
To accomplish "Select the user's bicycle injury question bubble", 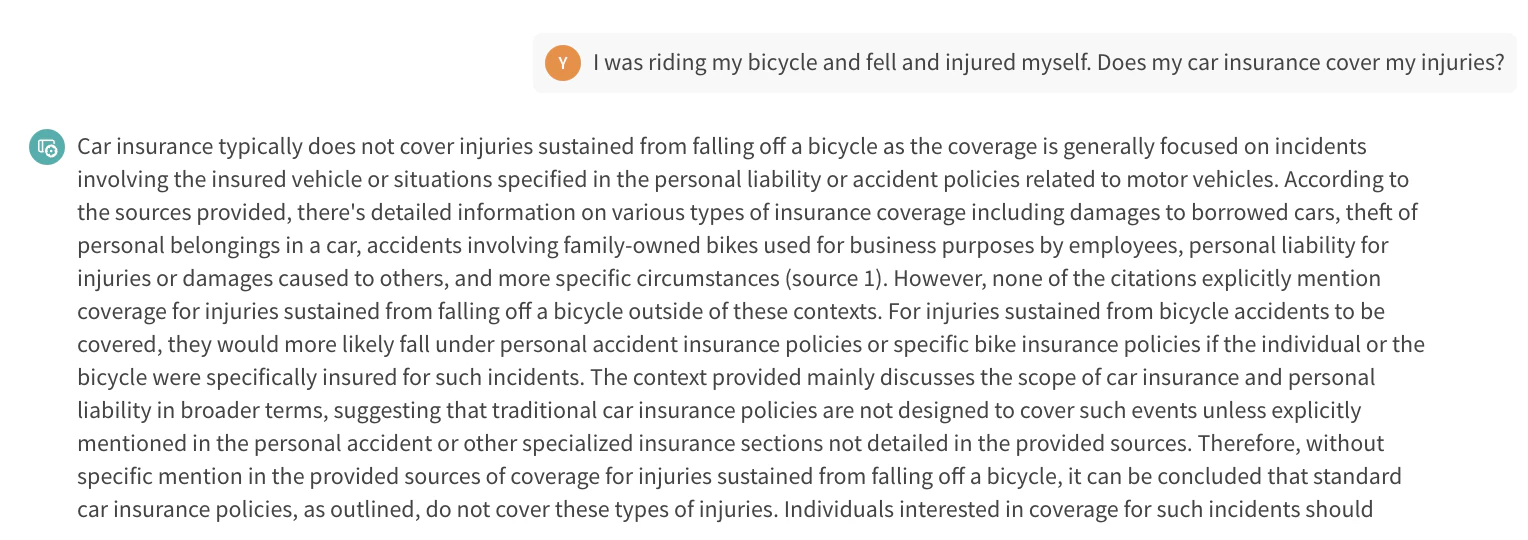I will (1024, 63).
